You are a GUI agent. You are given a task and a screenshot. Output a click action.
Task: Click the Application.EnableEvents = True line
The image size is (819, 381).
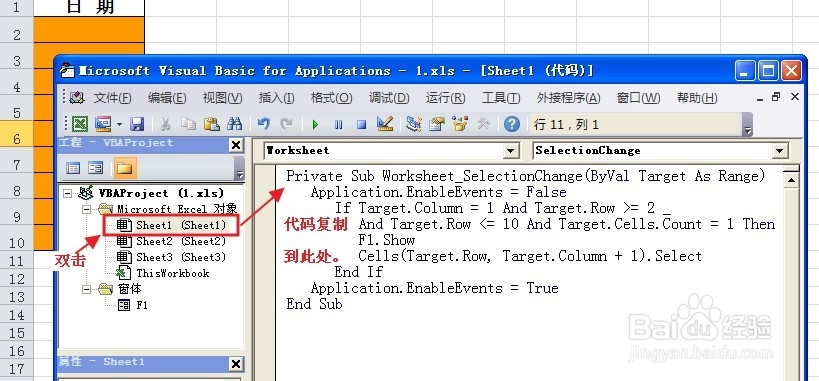pyautogui.click(x=435, y=288)
